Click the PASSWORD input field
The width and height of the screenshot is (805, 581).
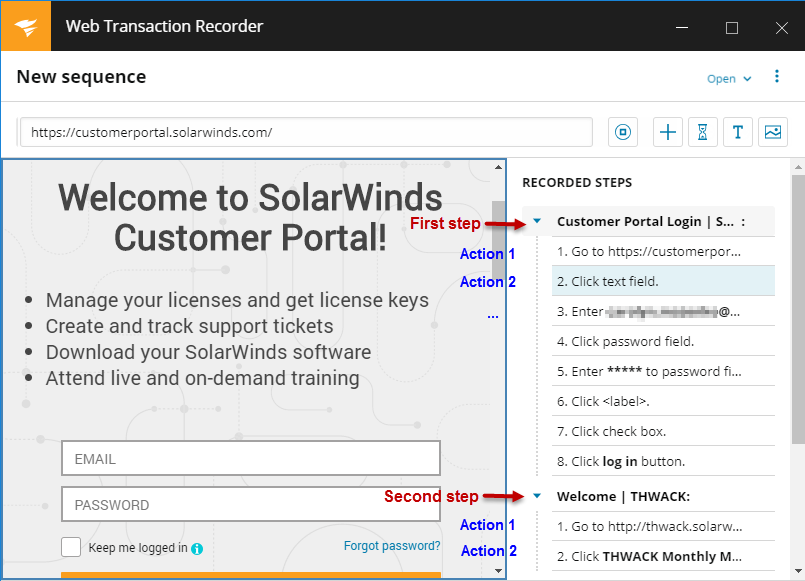[x=251, y=504]
